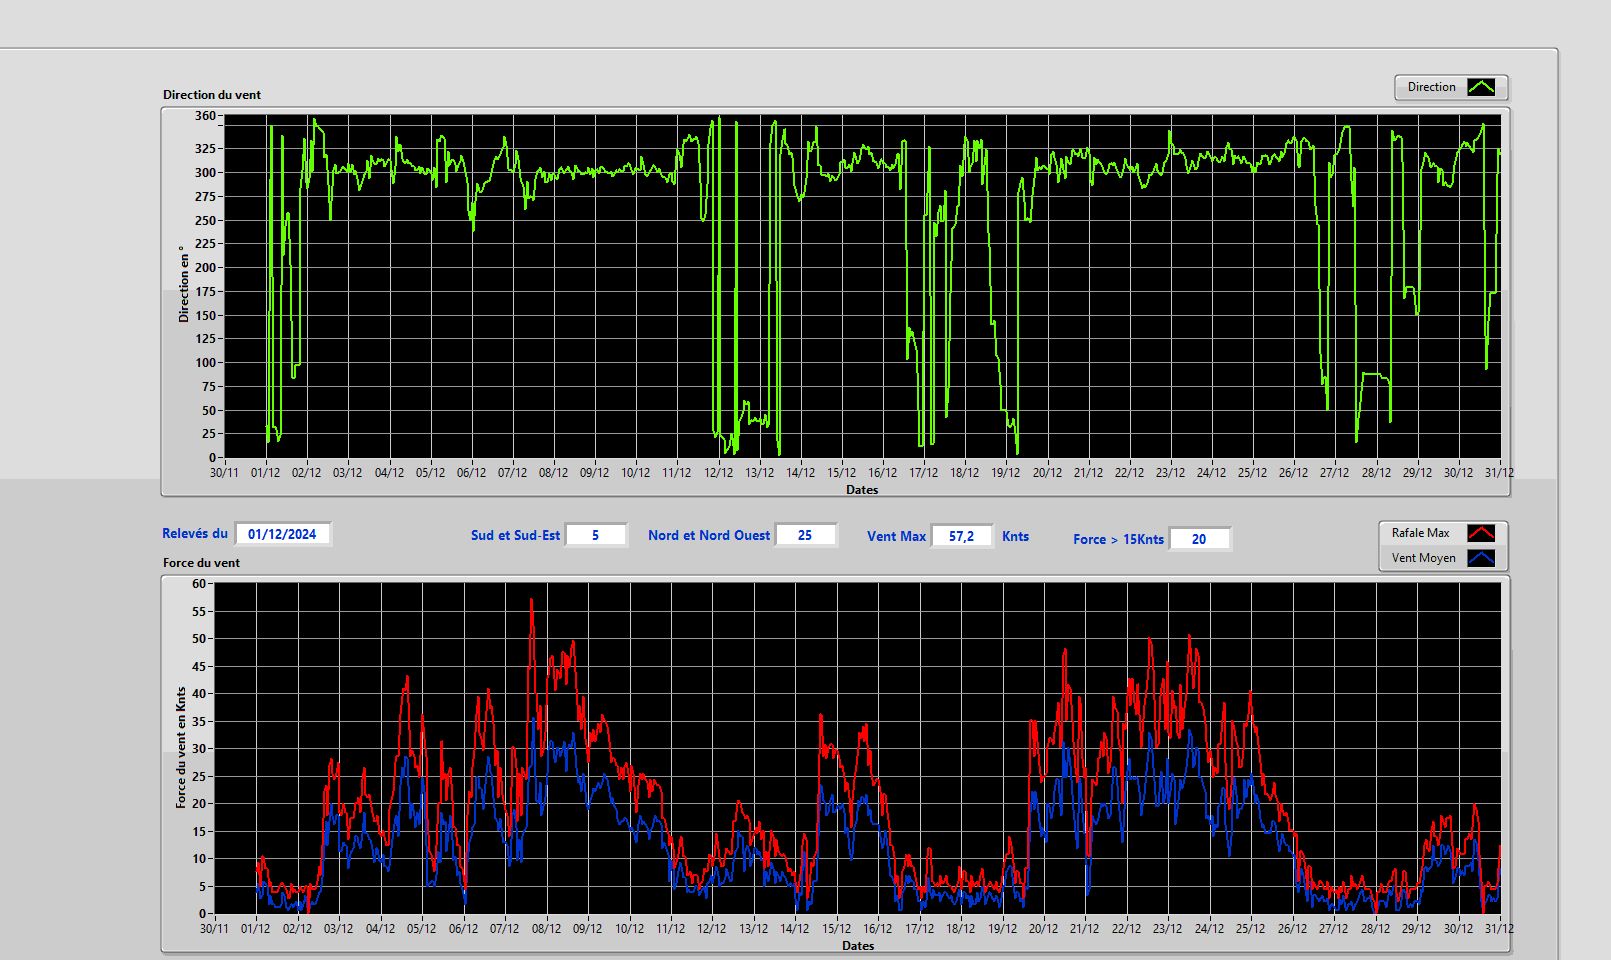Click the Direction legend label
1611x960 pixels.
pos(1431,87)
